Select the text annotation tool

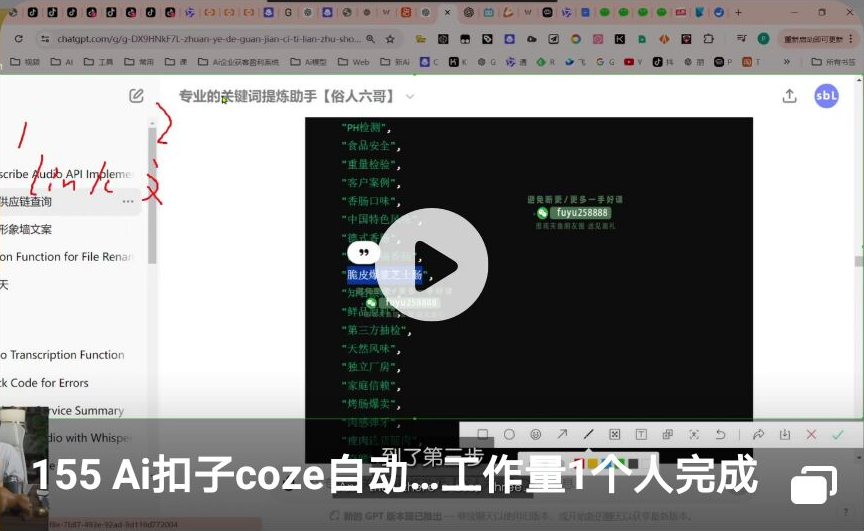tap(641, 435)
